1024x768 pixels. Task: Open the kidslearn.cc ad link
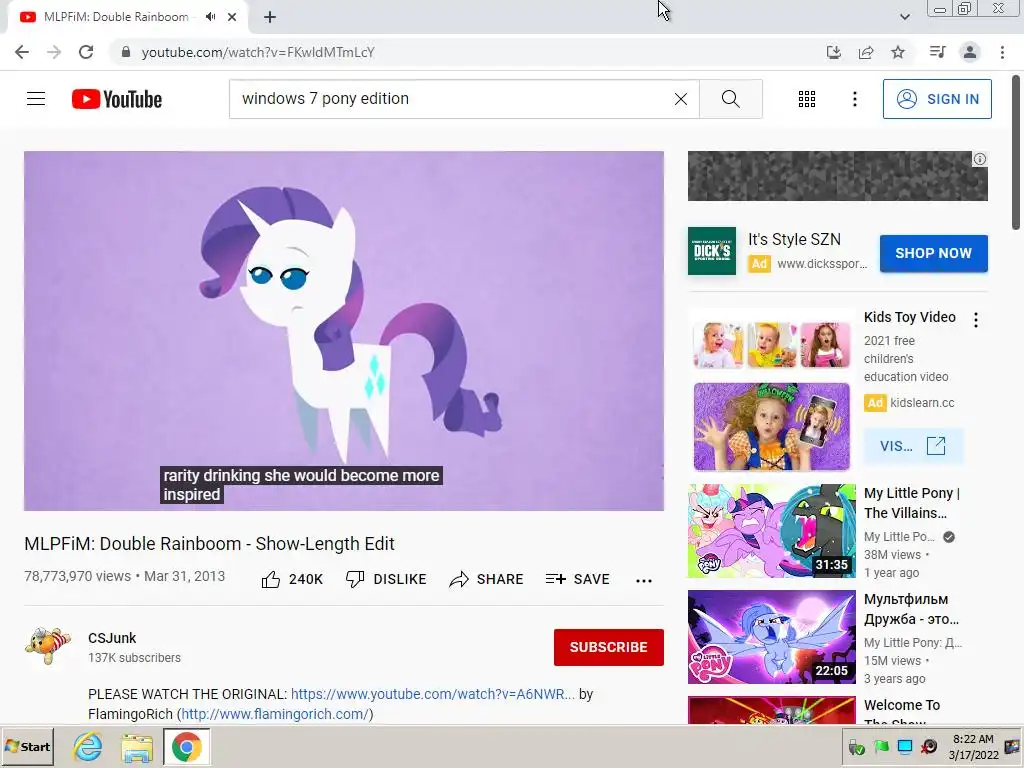922,403
